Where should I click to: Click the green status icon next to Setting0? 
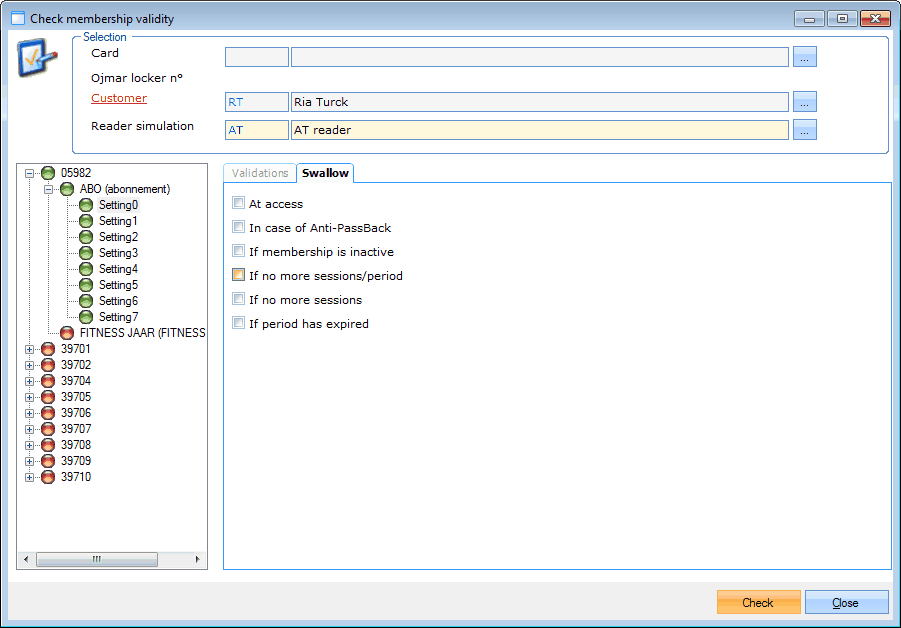[87, 205]
